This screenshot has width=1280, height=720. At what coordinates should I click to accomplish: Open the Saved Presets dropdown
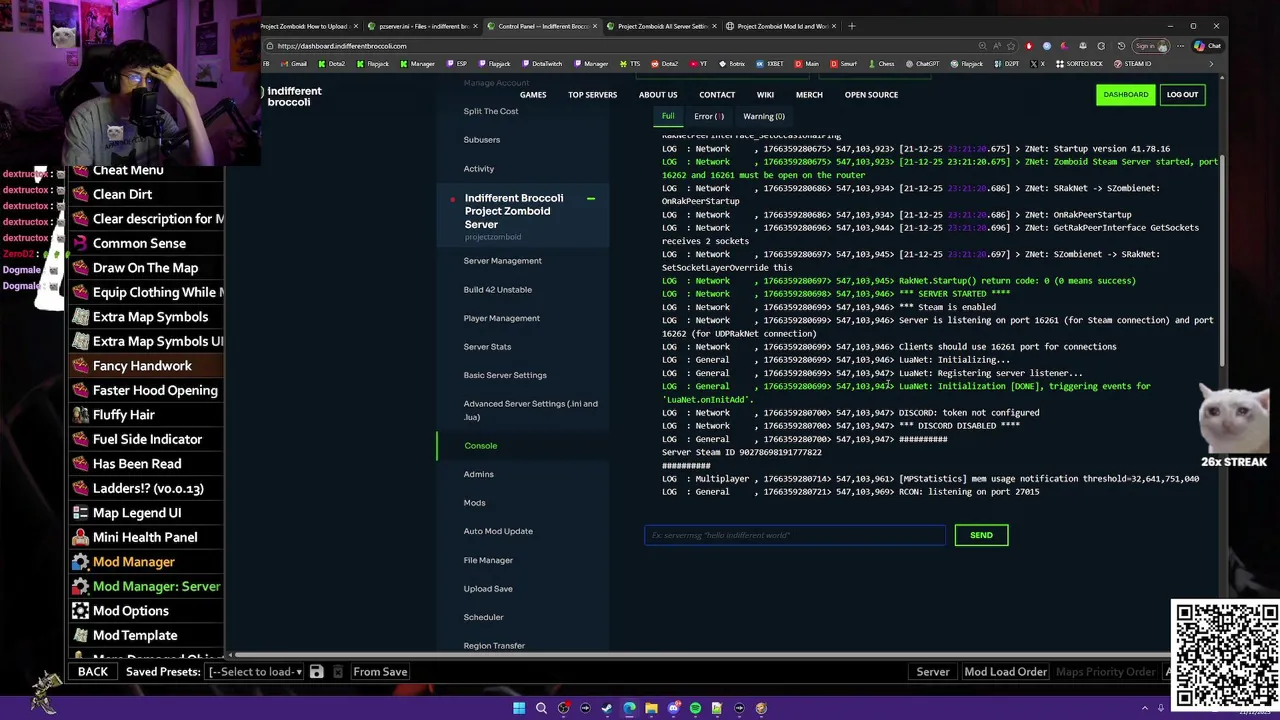pyautogui.click(x=255, y=672)
